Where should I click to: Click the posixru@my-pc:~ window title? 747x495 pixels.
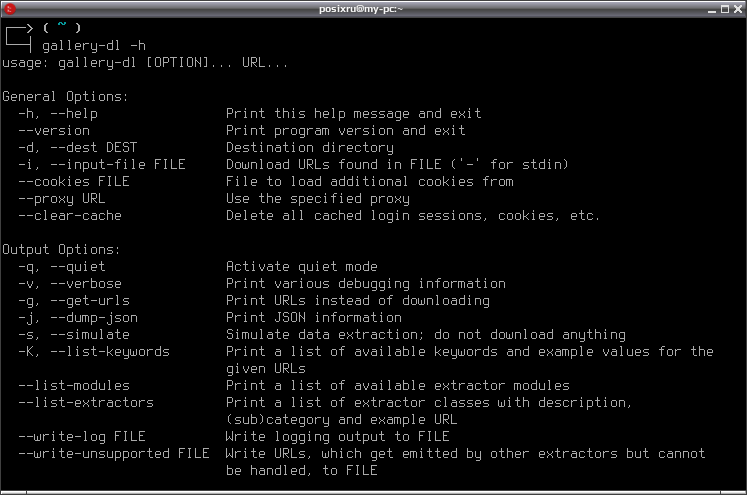click(361, 9)
